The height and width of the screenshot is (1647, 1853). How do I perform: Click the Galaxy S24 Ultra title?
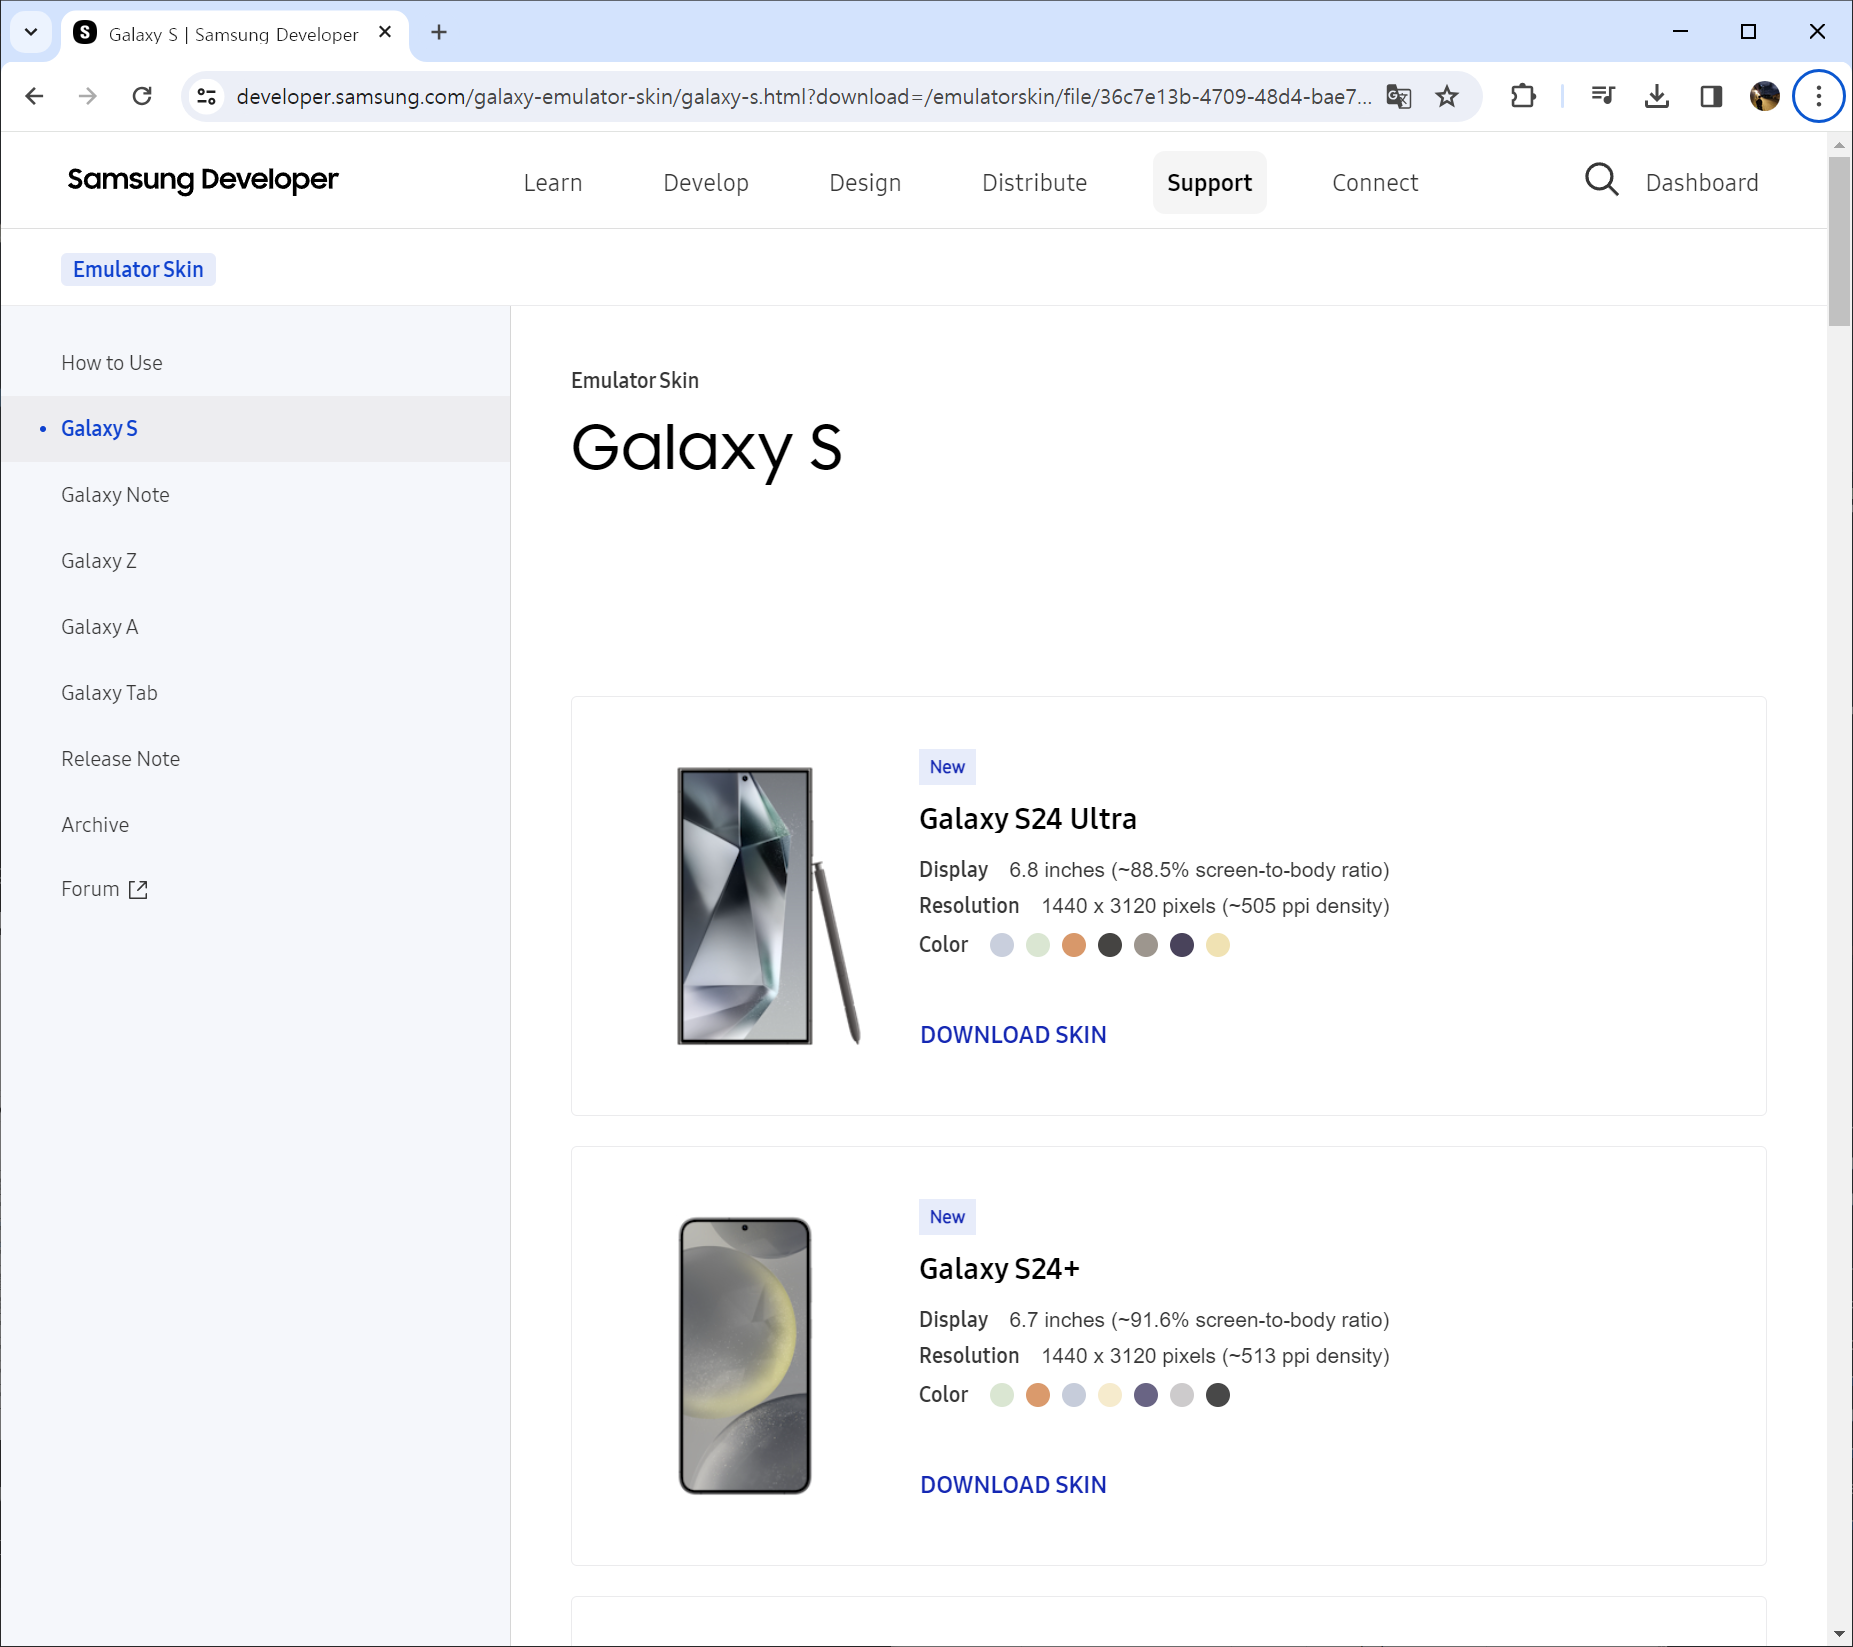click(x=1028, y=819)
